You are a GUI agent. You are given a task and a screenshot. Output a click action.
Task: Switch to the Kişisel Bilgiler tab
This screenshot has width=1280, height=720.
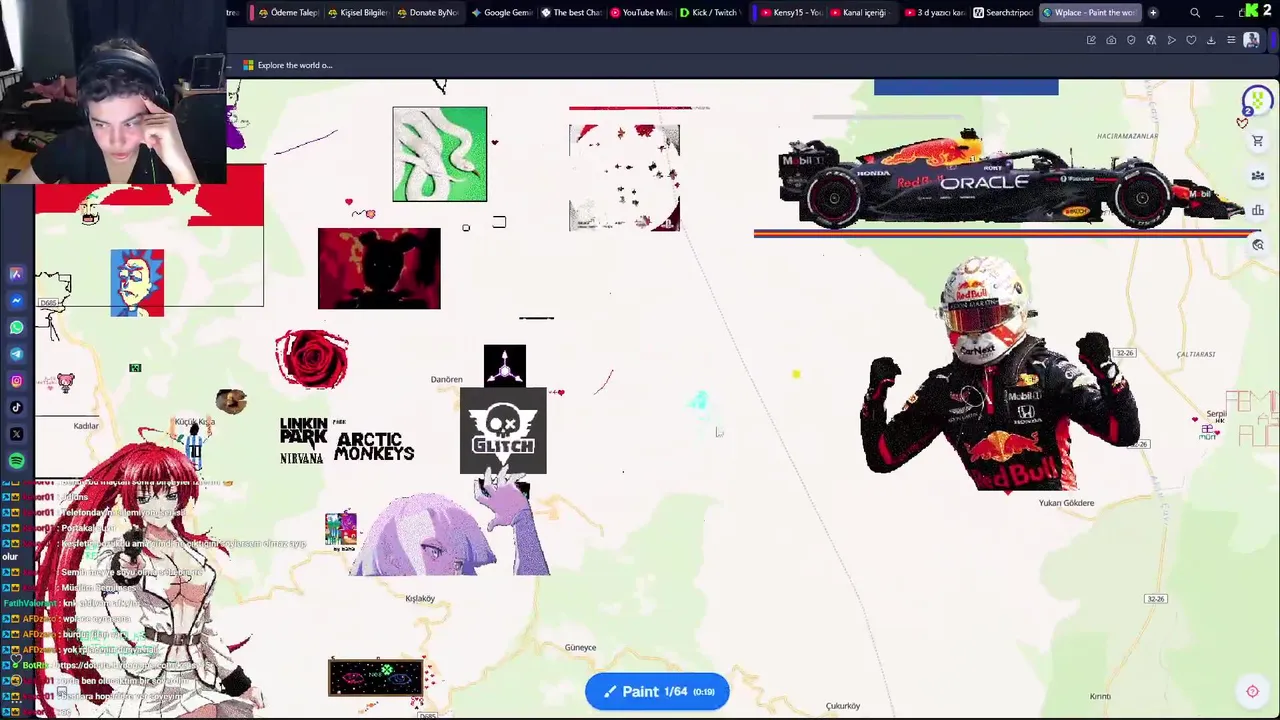pos(357,13)
